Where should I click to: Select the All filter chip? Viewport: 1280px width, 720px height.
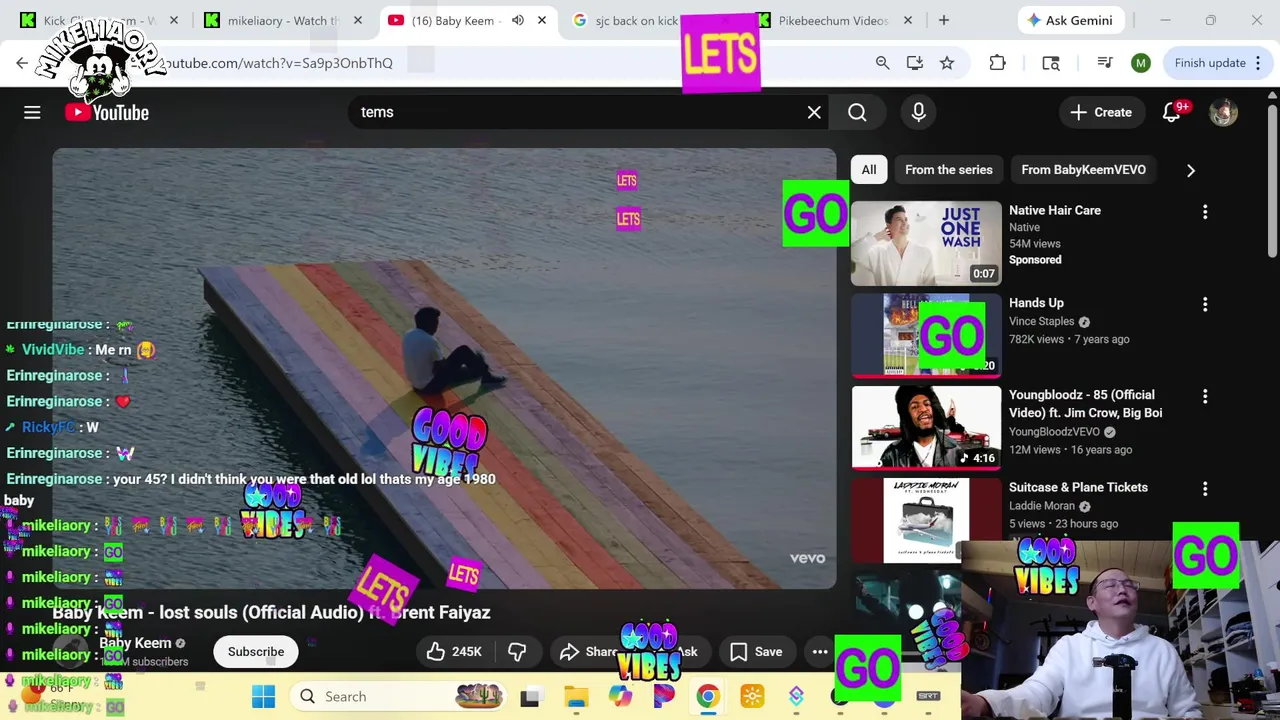(x=869, y=170)
